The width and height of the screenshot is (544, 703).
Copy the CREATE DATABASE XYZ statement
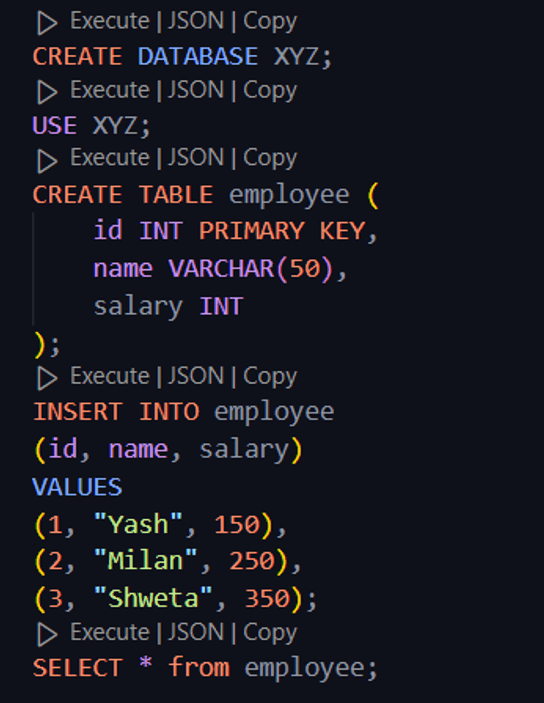pyautogui.click(x=270, y=22)
